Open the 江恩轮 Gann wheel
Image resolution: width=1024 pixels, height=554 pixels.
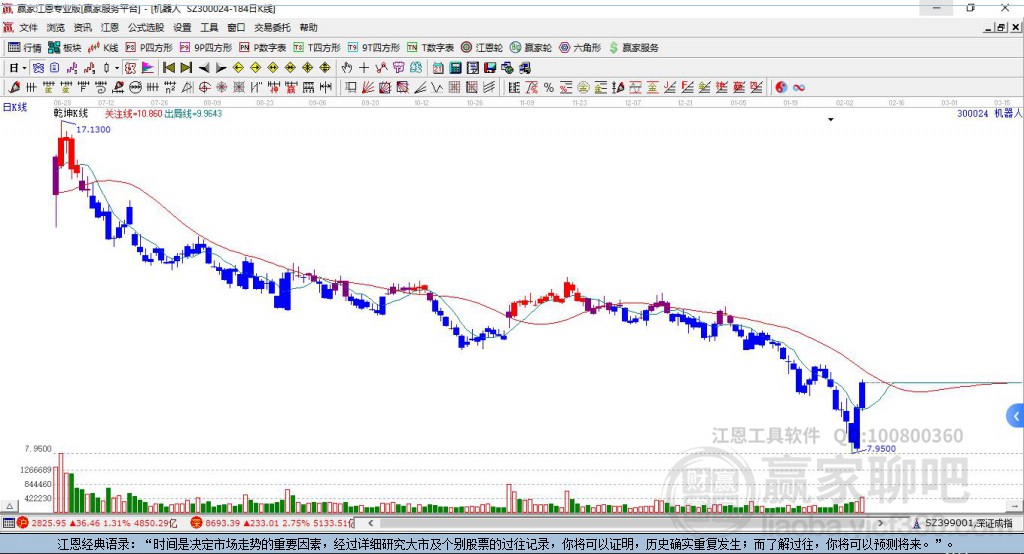(482, 48)
